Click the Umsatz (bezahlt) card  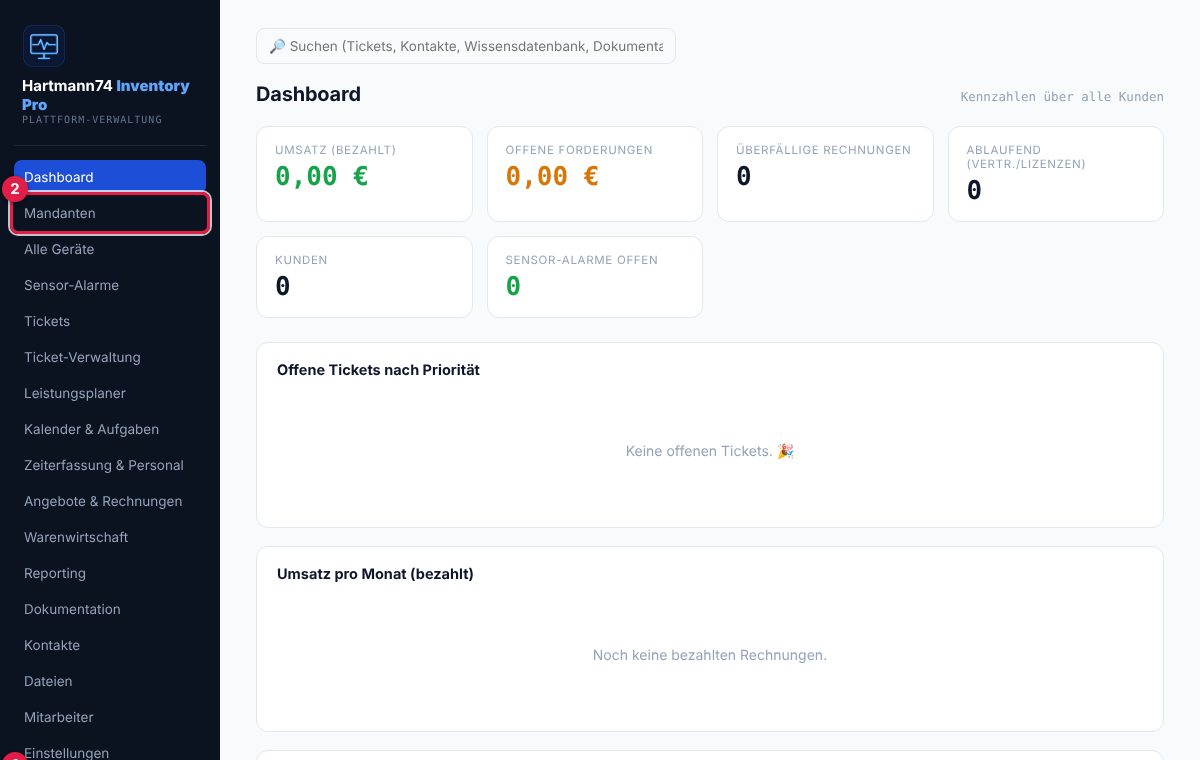point(364,174)
